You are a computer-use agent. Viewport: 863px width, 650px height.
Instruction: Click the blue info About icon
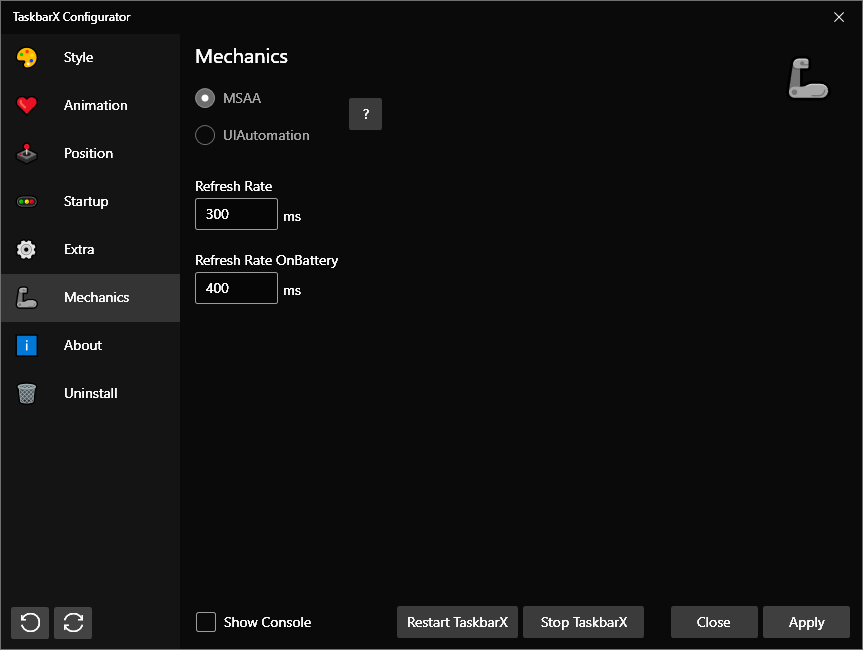(27, 346)
